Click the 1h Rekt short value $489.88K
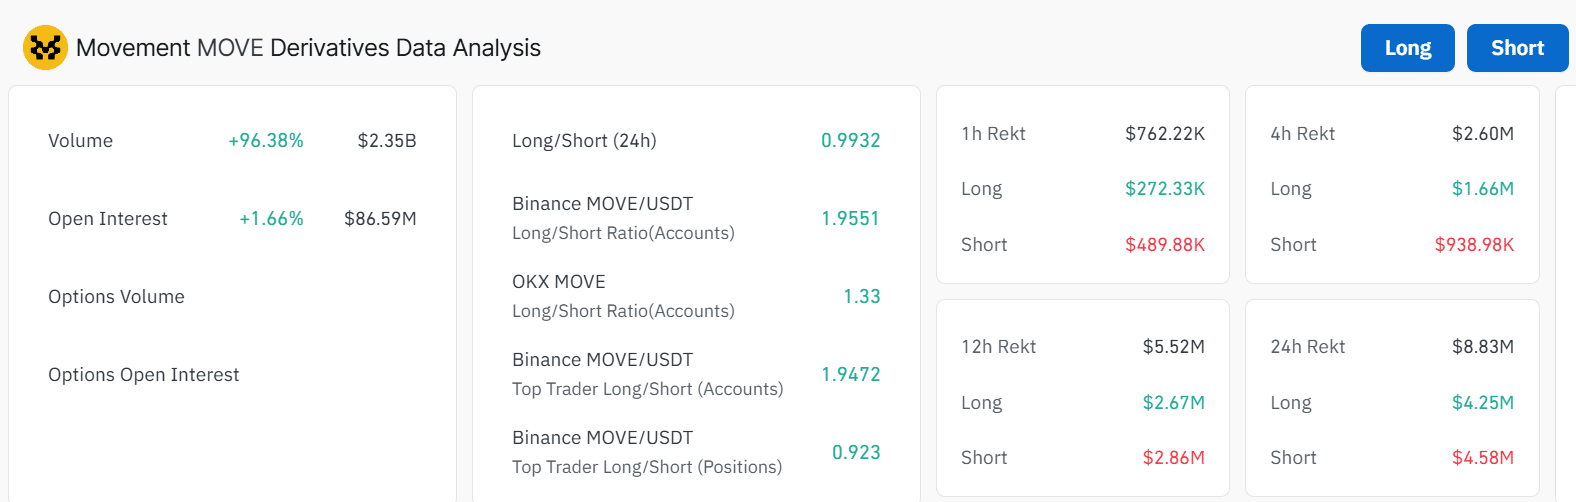This screenshot has height=502, width=1576. tap(1165, 245)
